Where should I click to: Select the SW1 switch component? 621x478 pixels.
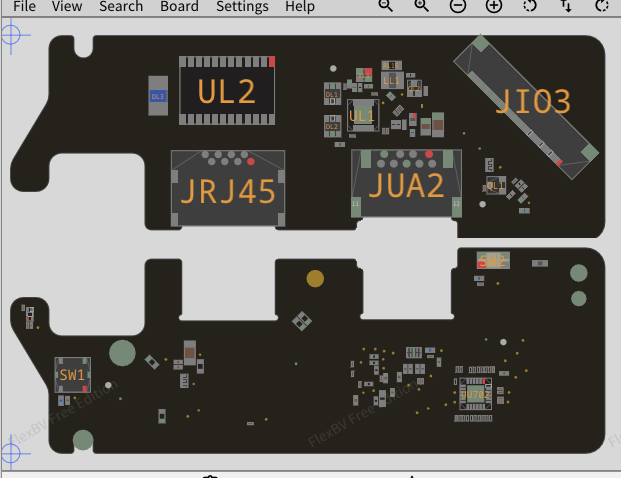point(72,375)
